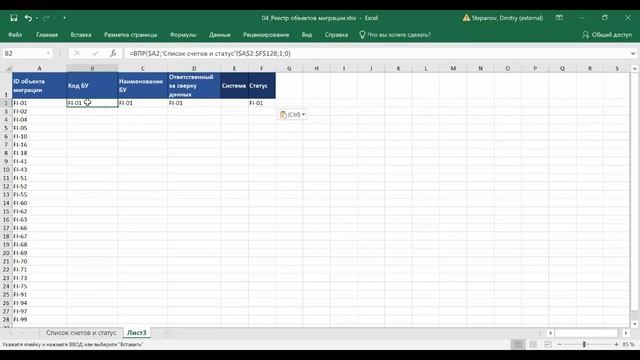
Task: Select cell C2 containing FI-01
Action: [x=142, y=103]
